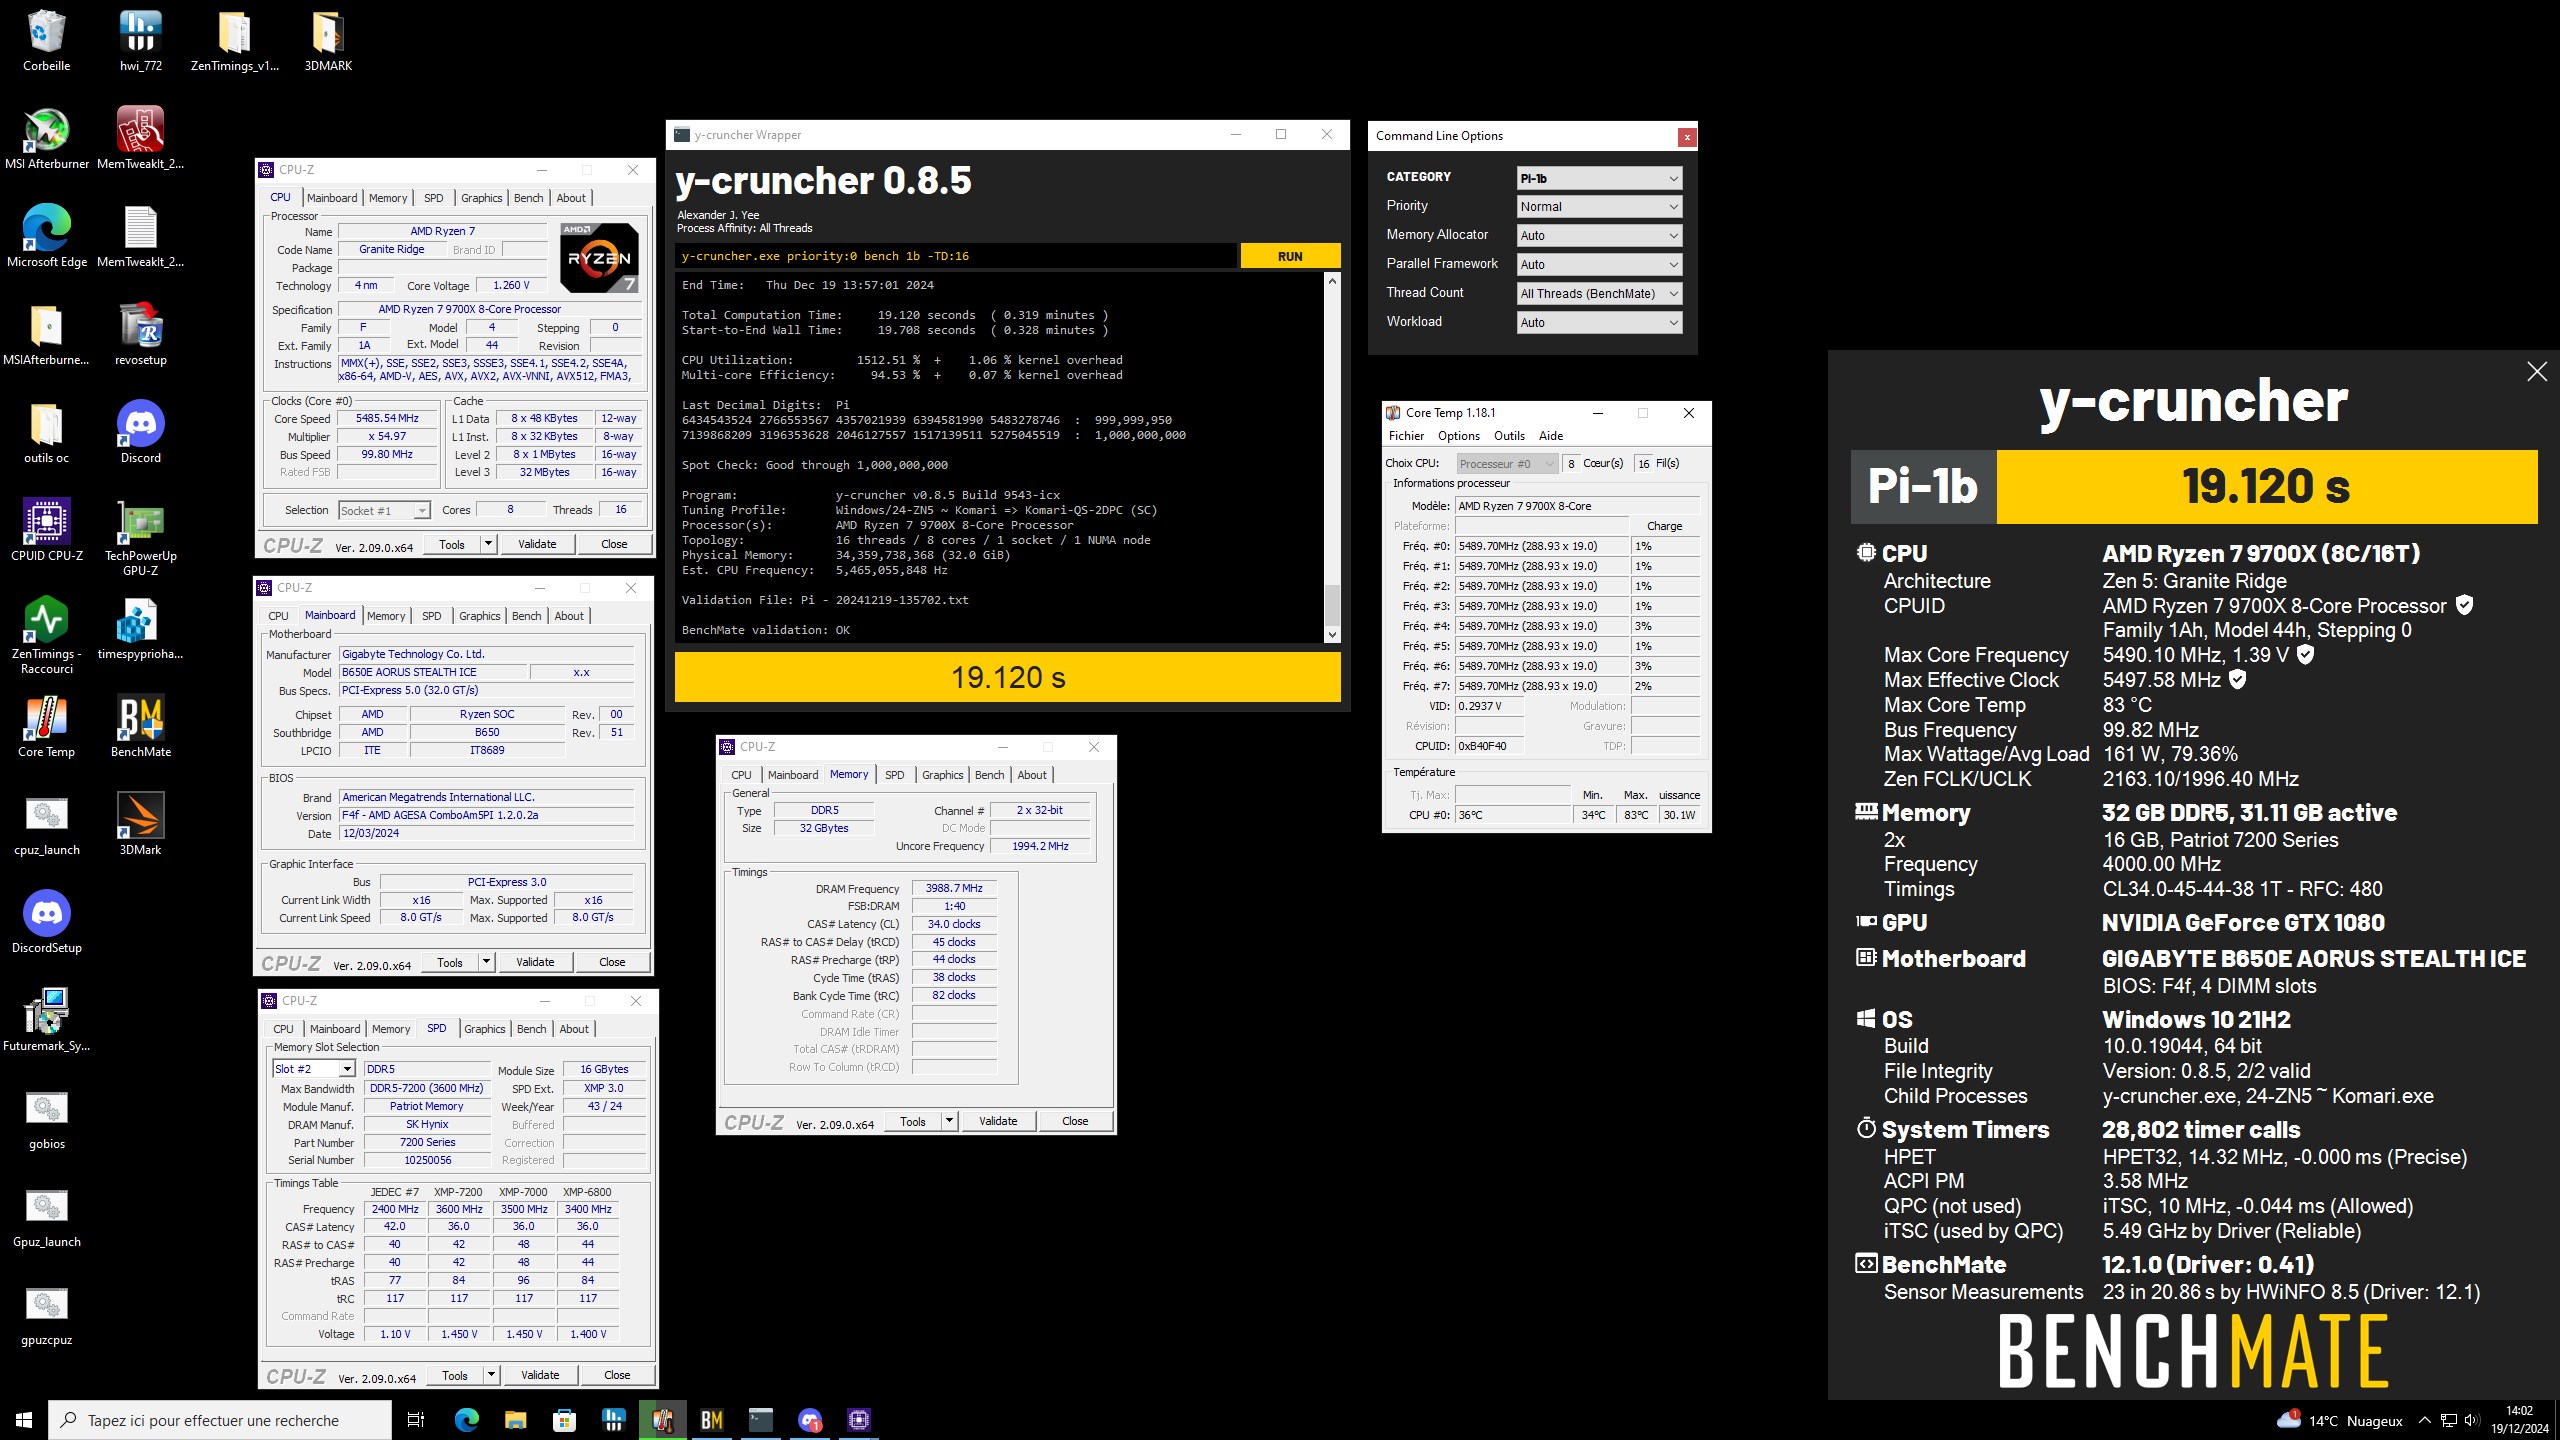Open cpuz_launch desktop file
Image resolution: width=2560 pixels, height=1440 pixels.
pyautogui.click(x=46, y=824)
